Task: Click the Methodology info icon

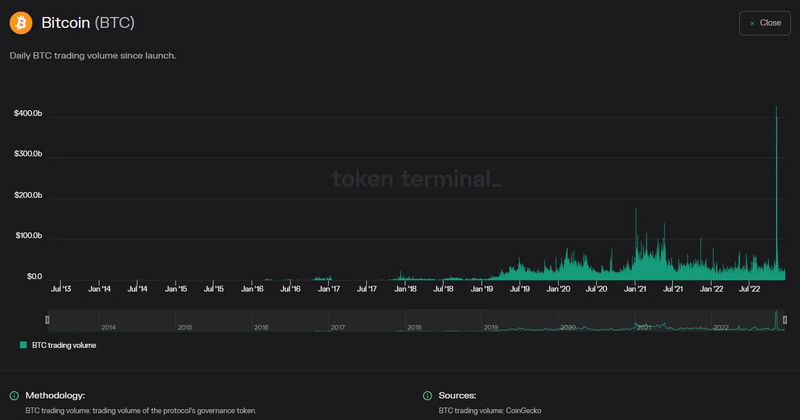Action: coord(14,396)
